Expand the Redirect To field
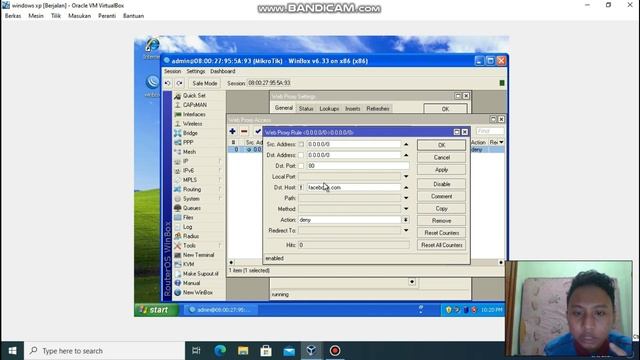The width and height of the screenshot is (640, 360). coord(406,231)
